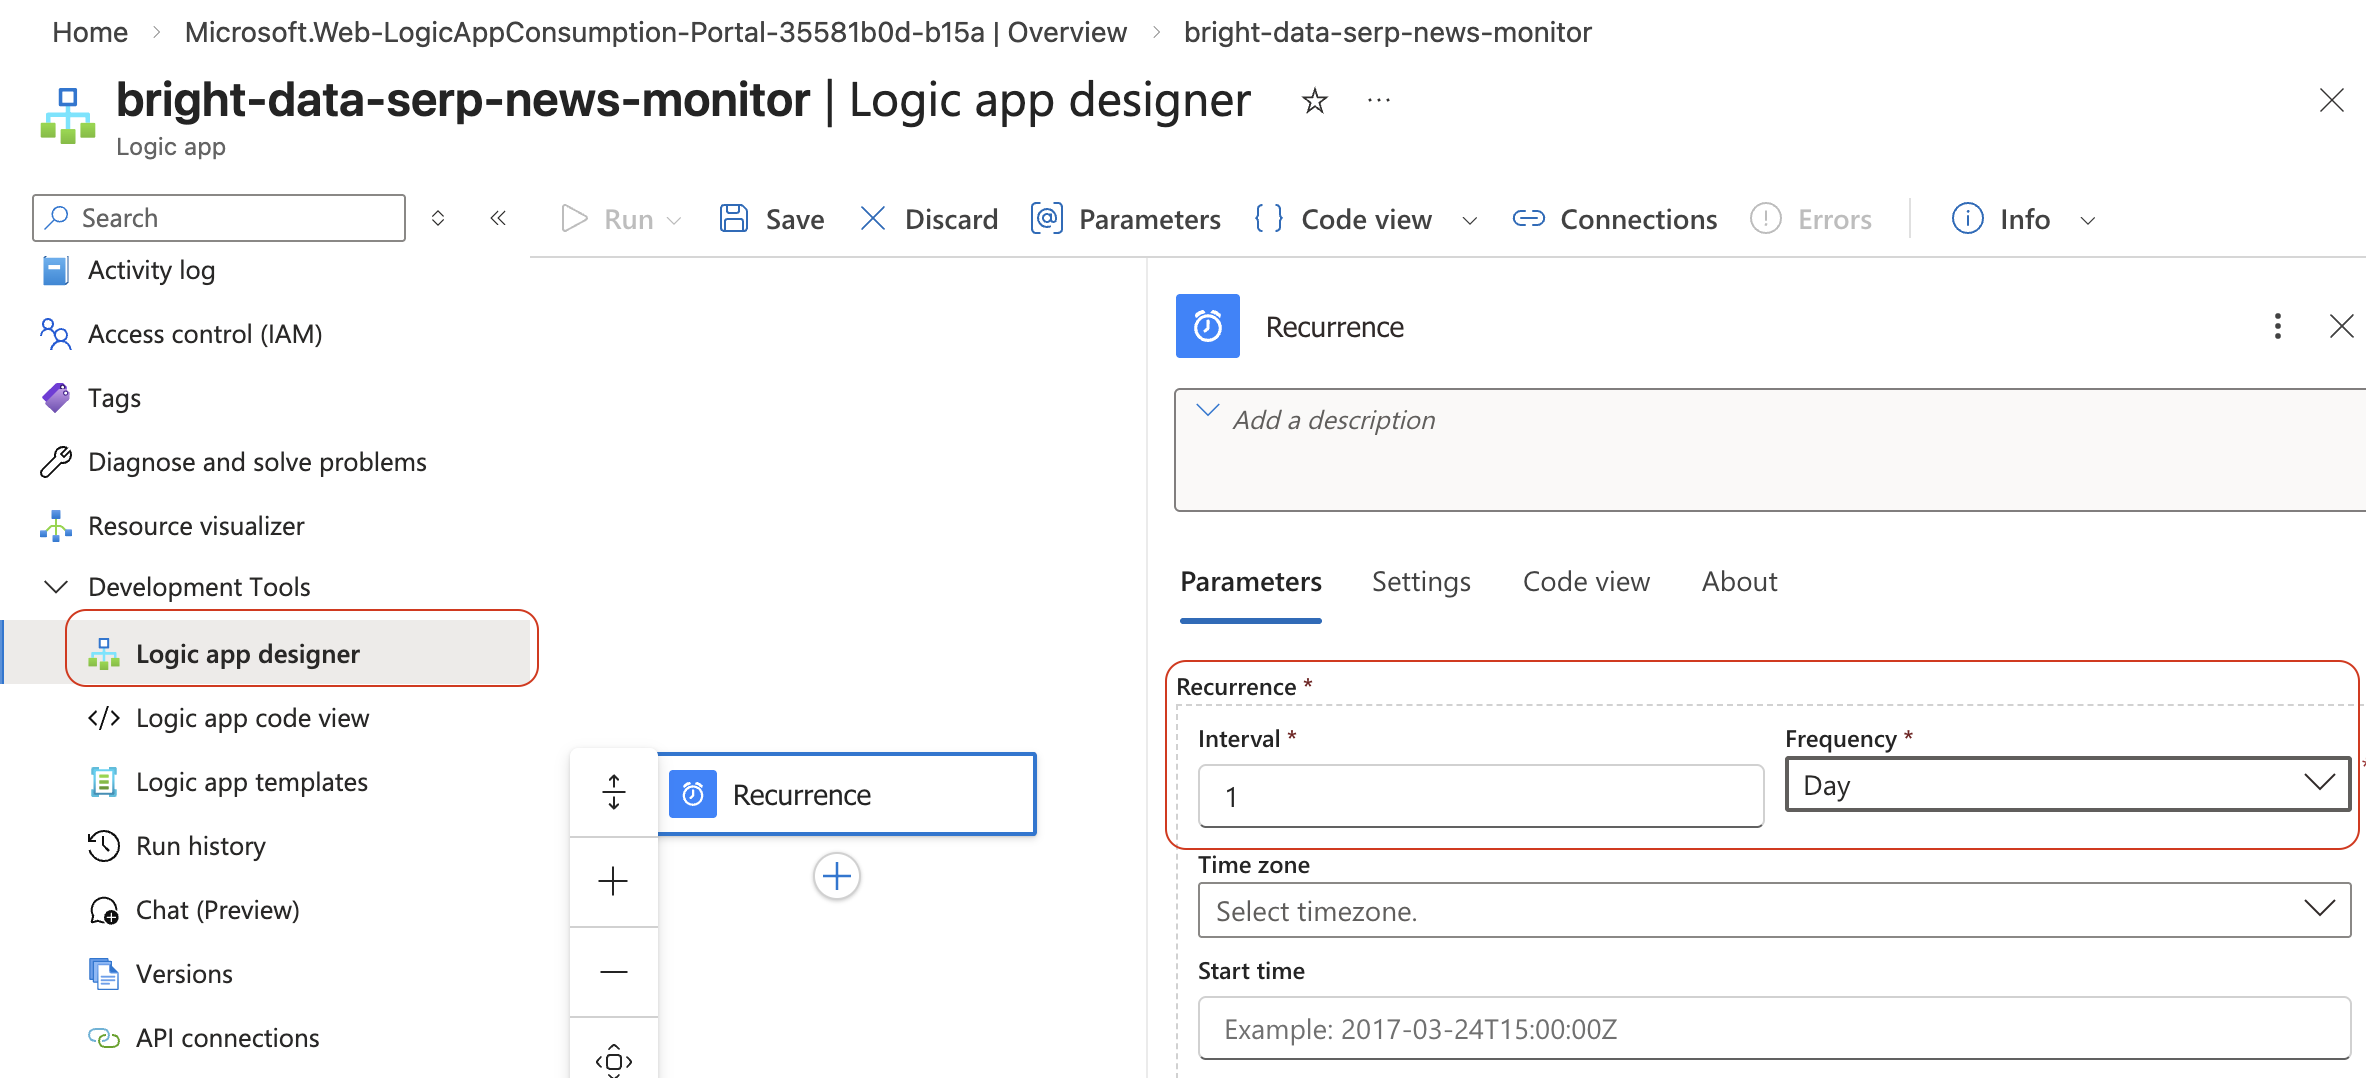This screenshot has height=1078, width=2366.
Task: Collapse the left sidebar with double chevron
Action: 498,218
